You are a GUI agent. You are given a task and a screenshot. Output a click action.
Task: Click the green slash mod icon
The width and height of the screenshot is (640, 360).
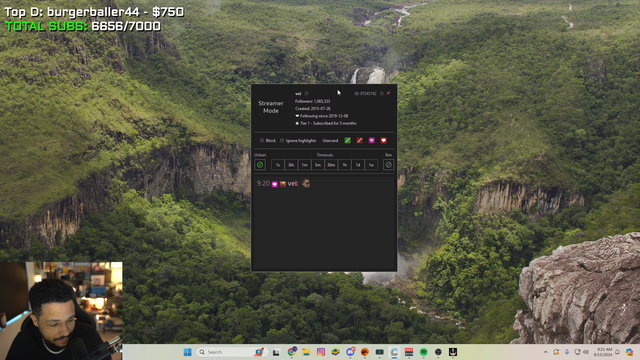click(347, 140)
